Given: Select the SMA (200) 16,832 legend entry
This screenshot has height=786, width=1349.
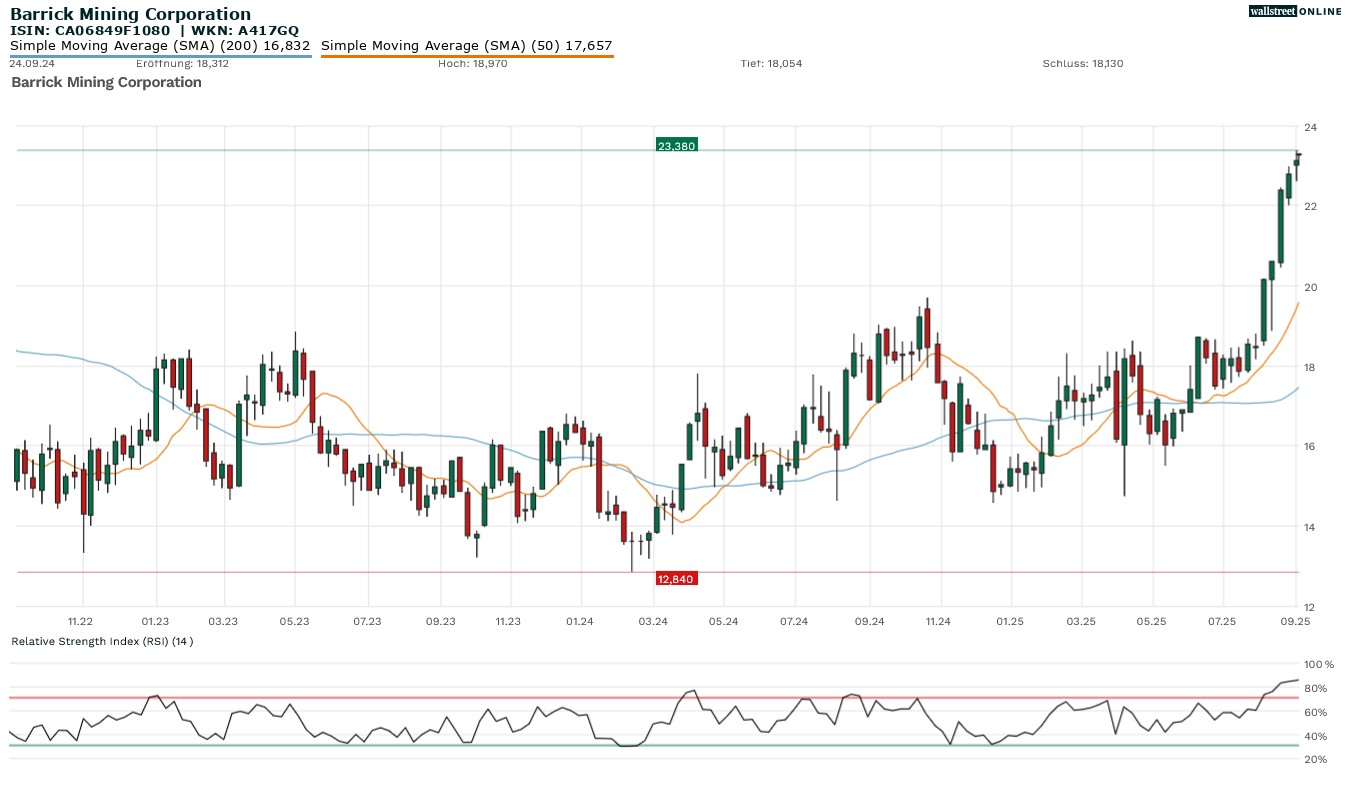Looking at the screenshot, I should point(160,45).
